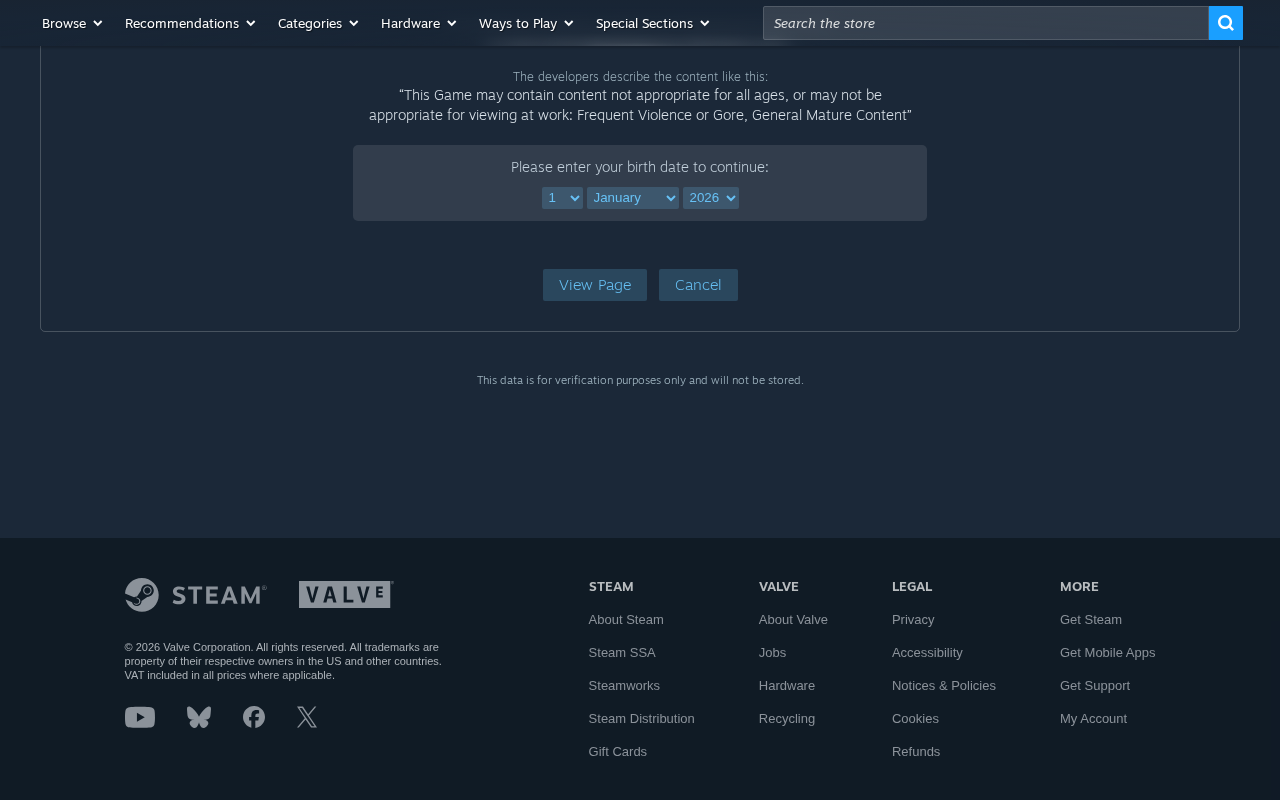Open the Cookies link

pos(915,719)
